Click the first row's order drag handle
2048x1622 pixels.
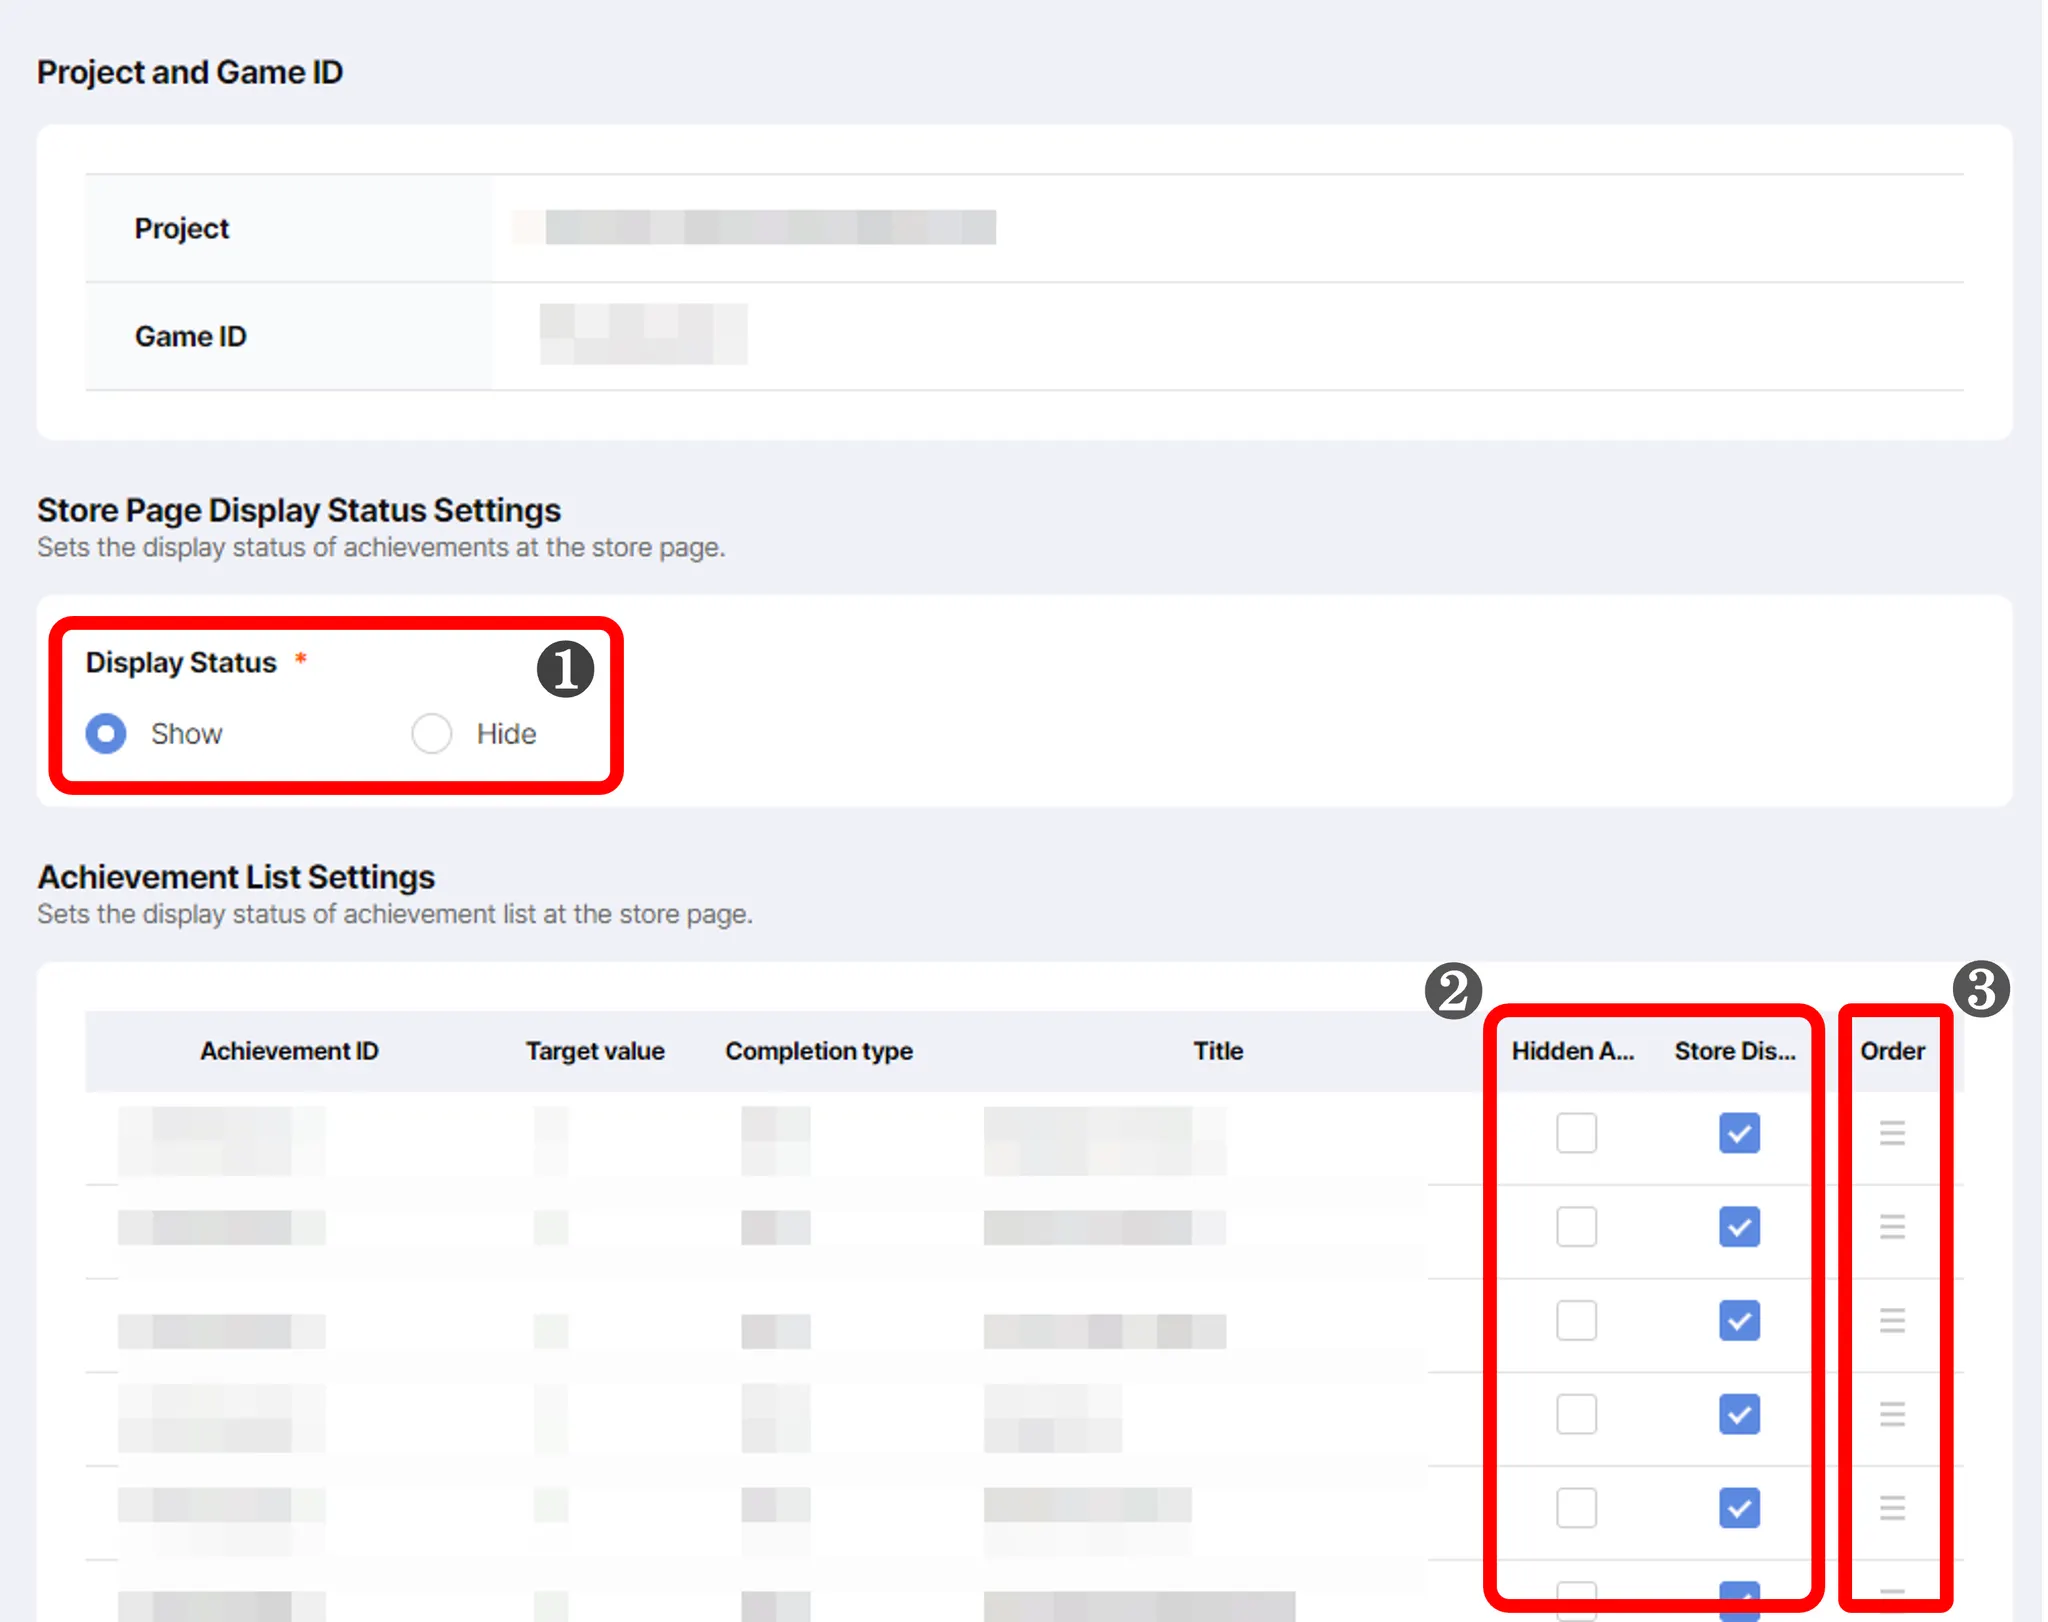(x=1892, y=1133)
